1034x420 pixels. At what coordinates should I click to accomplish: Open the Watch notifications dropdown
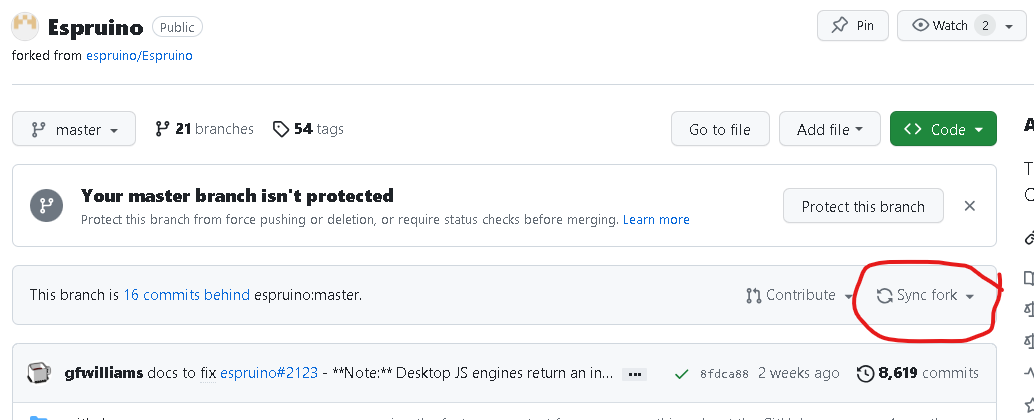[961, 26]
